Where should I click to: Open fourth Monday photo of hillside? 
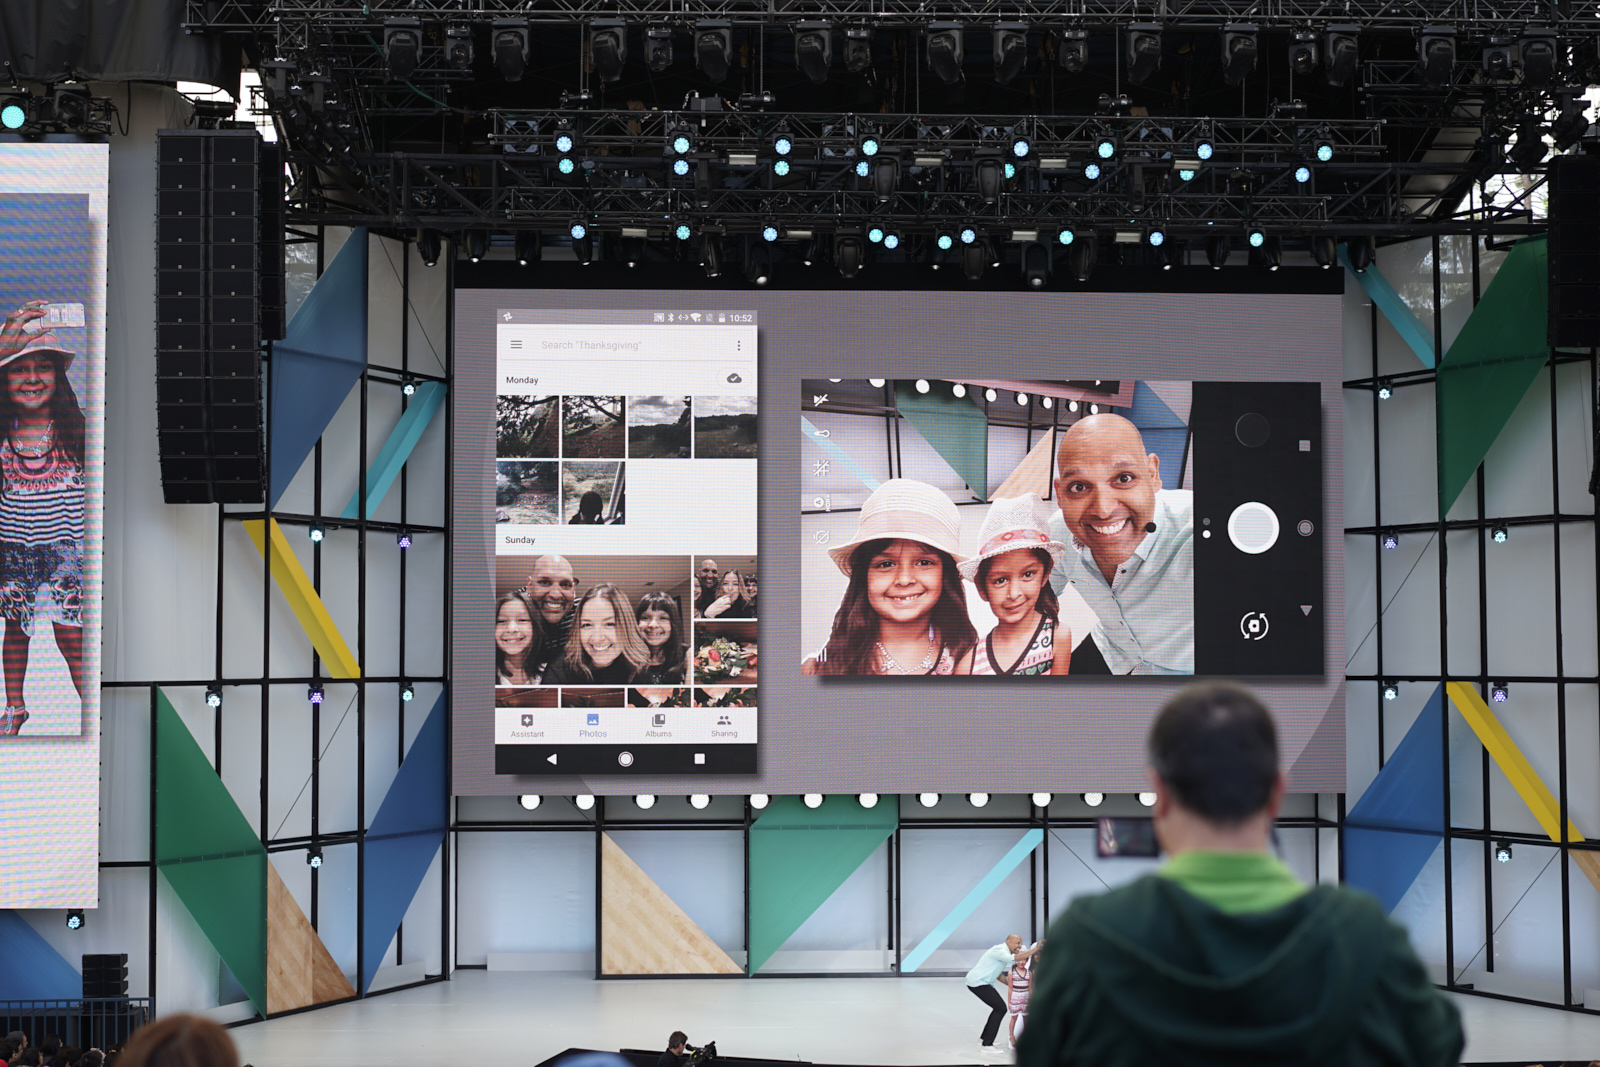725,426
